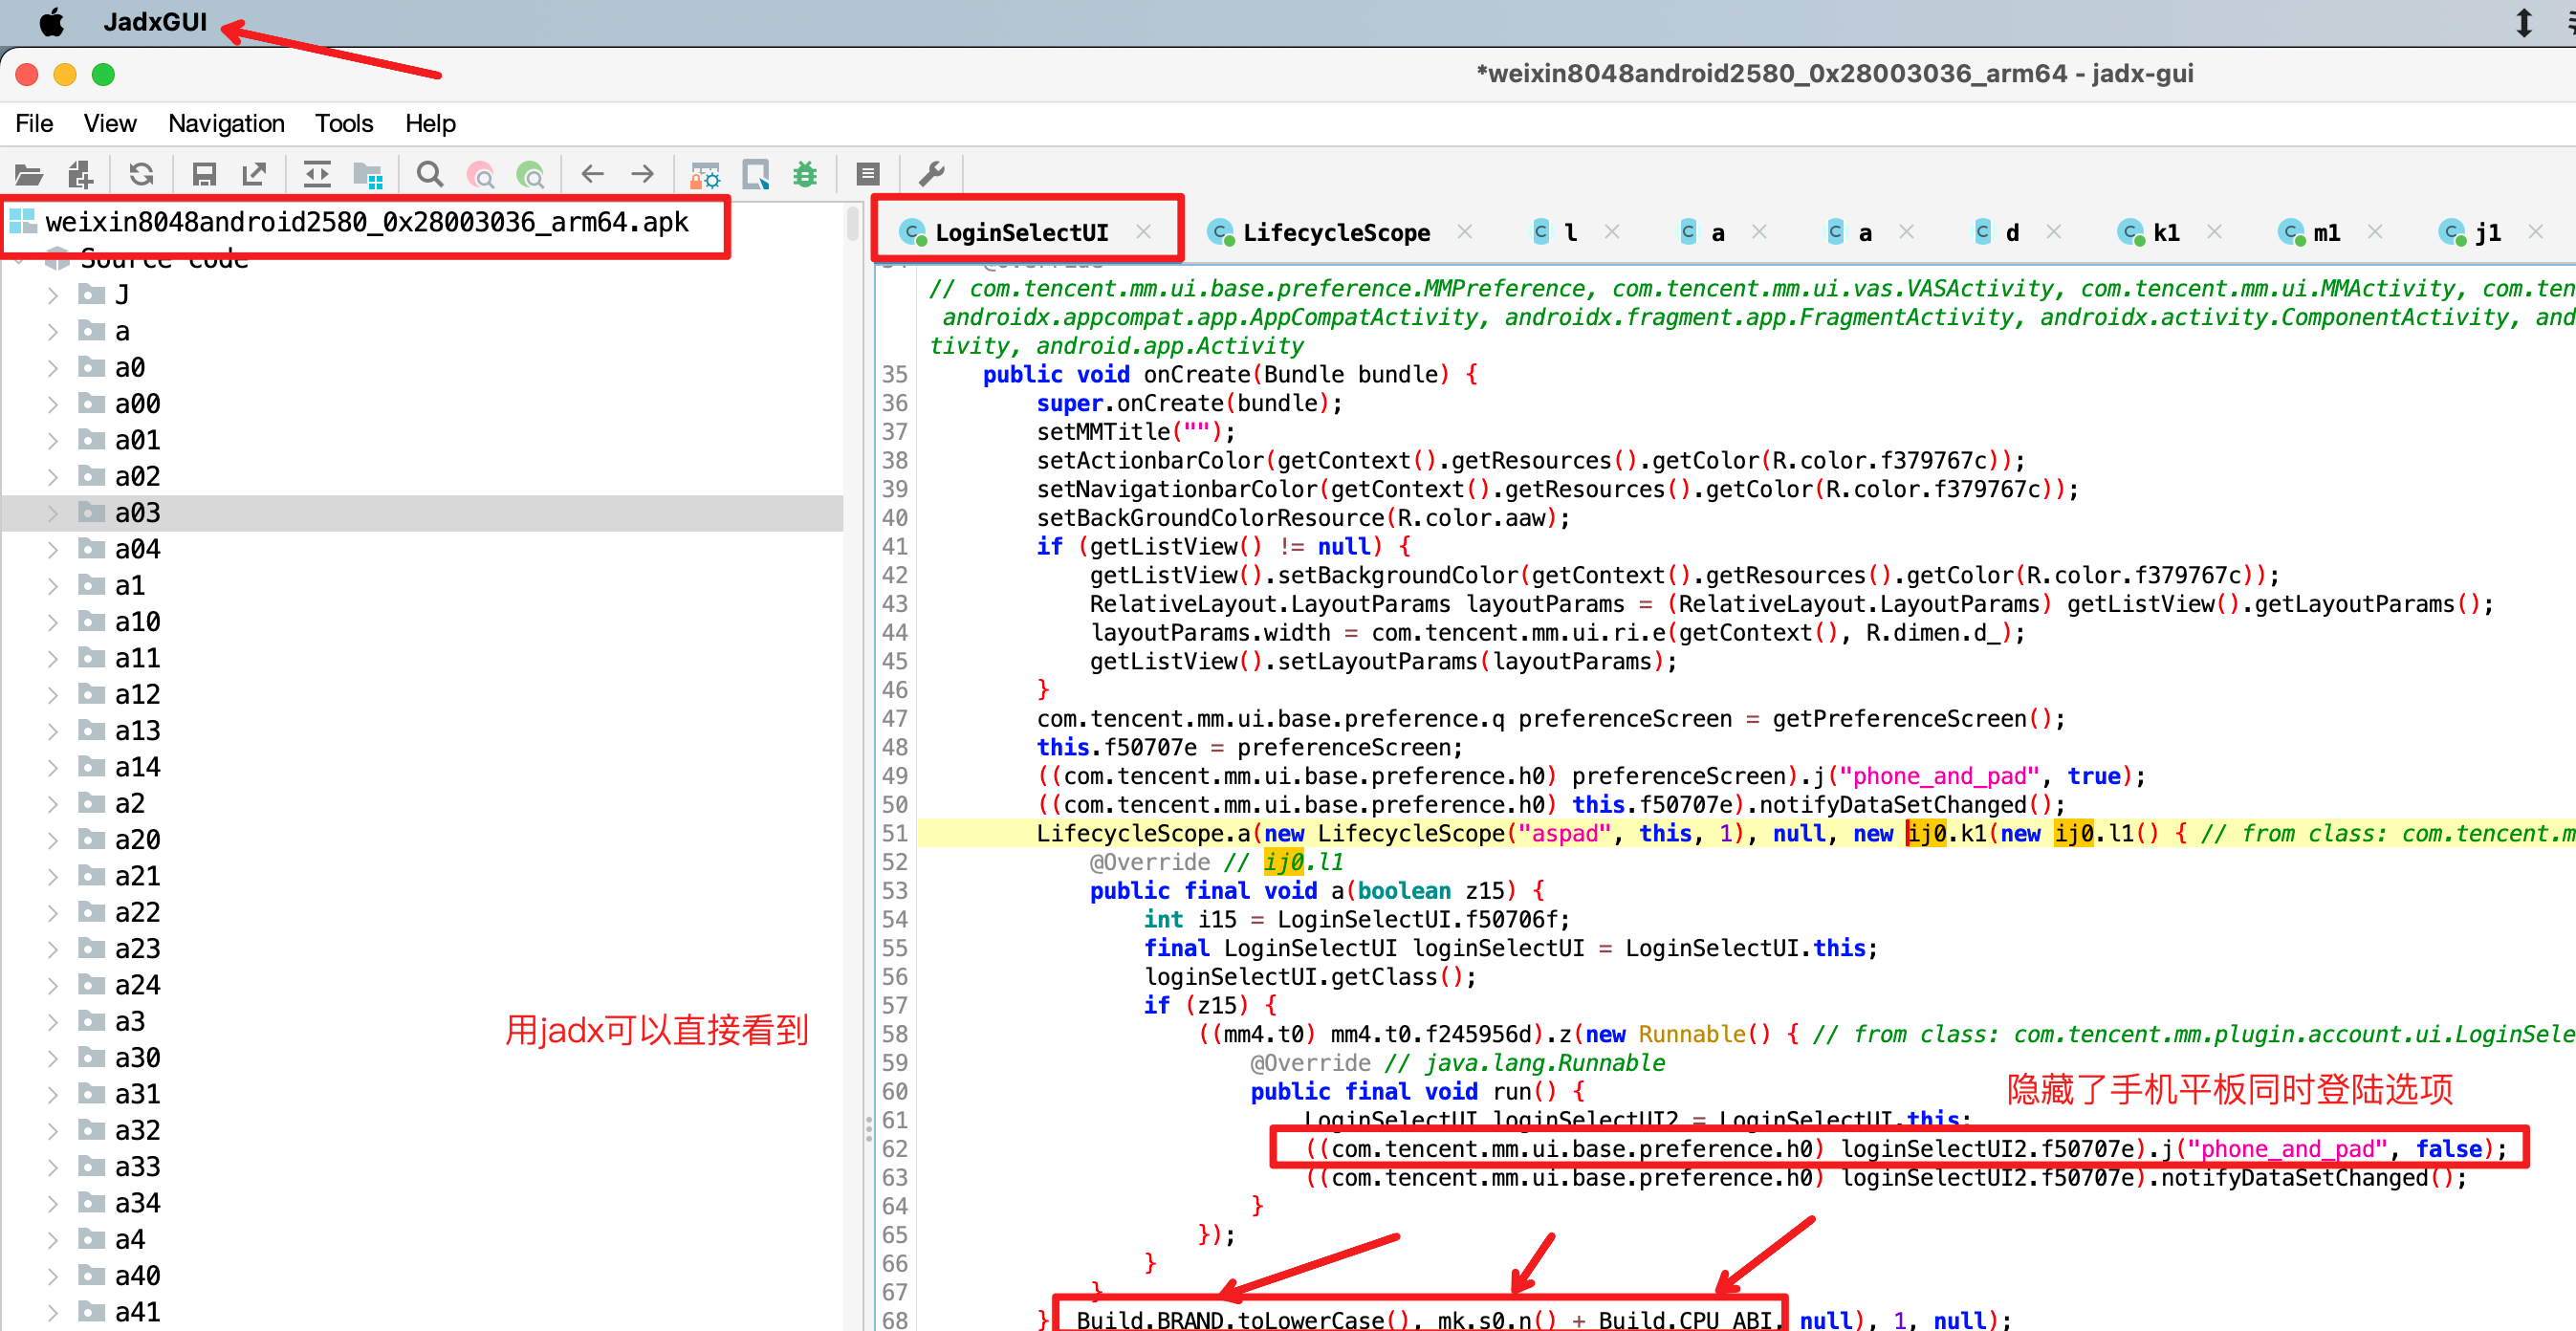The height and width of the screenshot is (1331, 2576).
Task: Open comment search with the green search icon
Action: coord(530,175)
